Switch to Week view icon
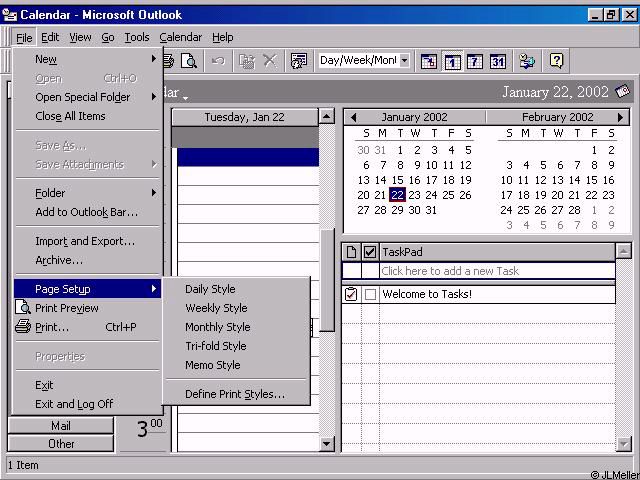Viewport: 640px width, 480px height. (x=475, y=61)
